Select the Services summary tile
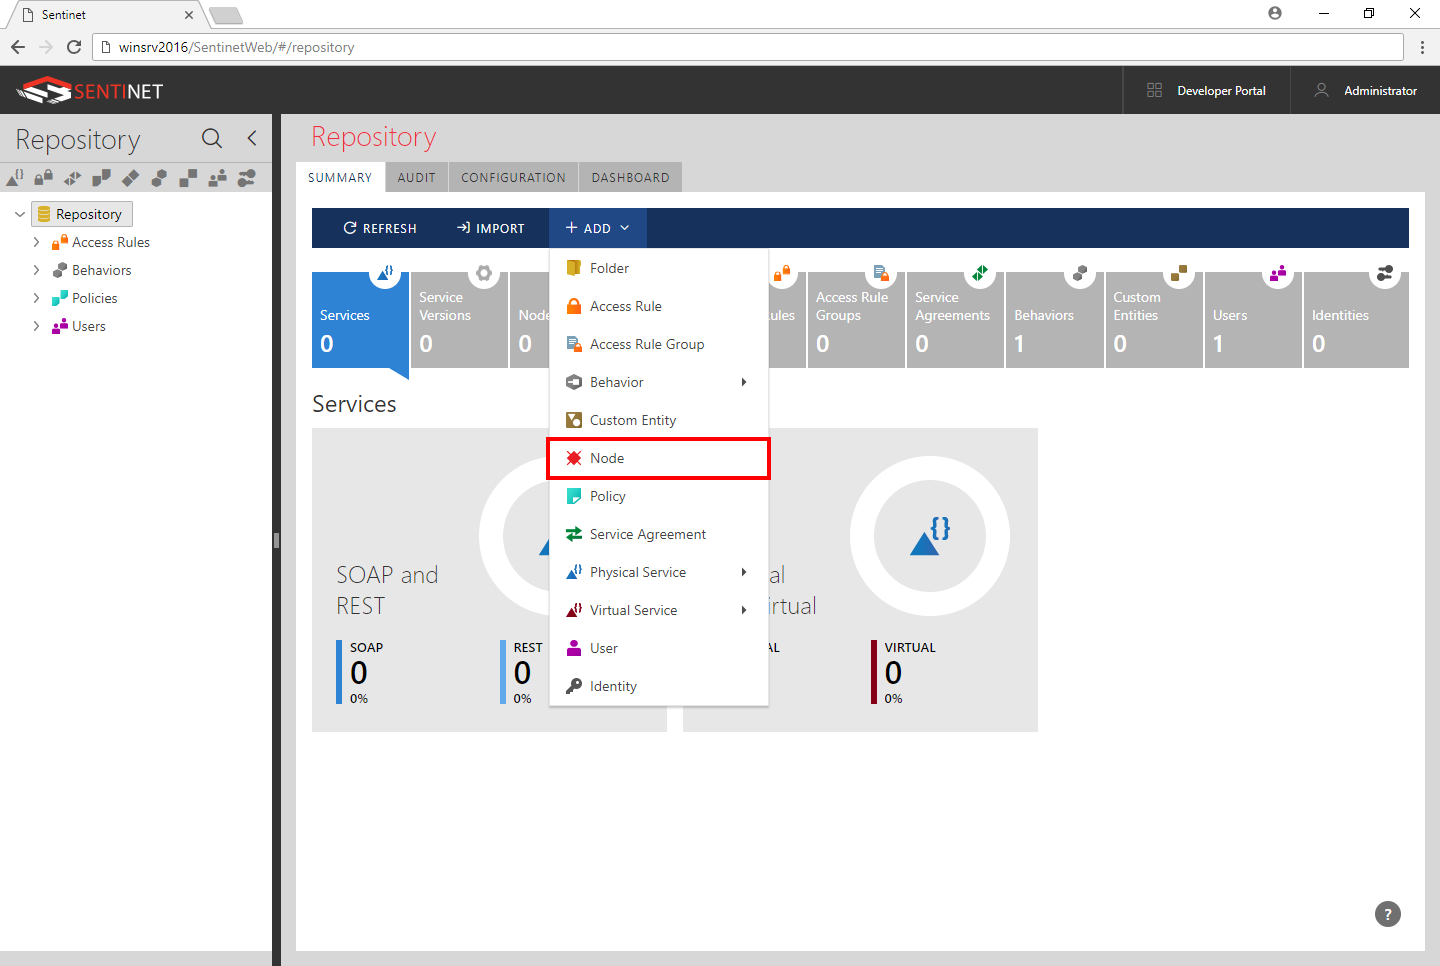The image size is (1440, 966). (360, 320)
